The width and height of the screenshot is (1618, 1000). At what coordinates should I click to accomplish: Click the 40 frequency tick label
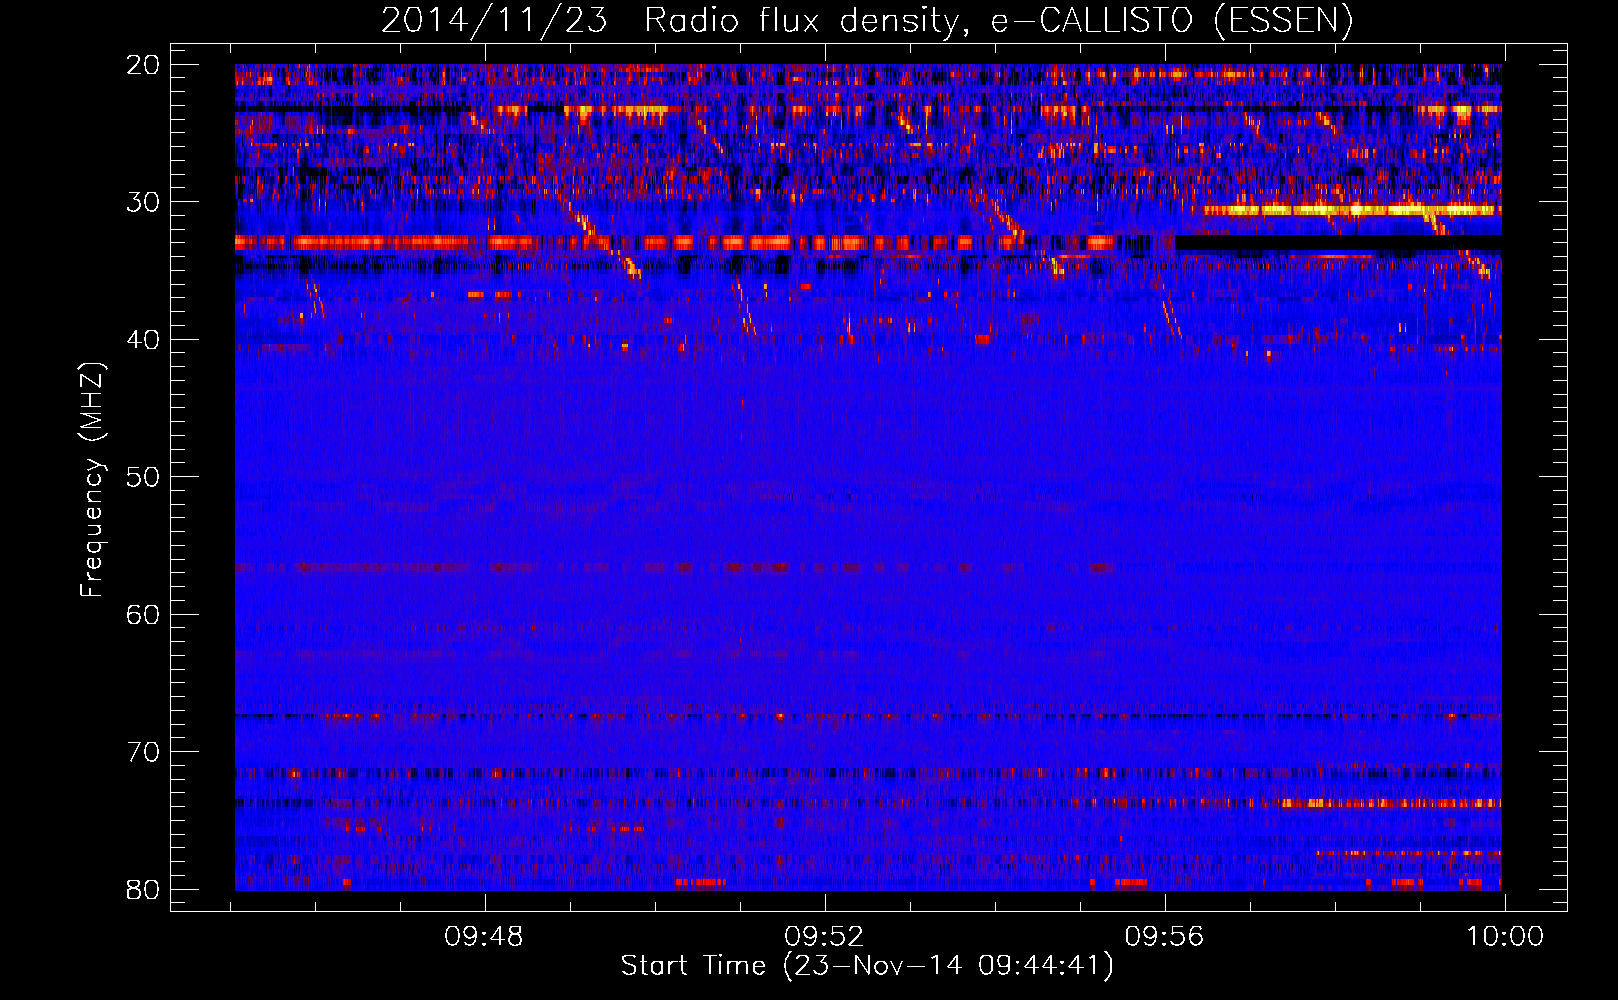point(143,340)
